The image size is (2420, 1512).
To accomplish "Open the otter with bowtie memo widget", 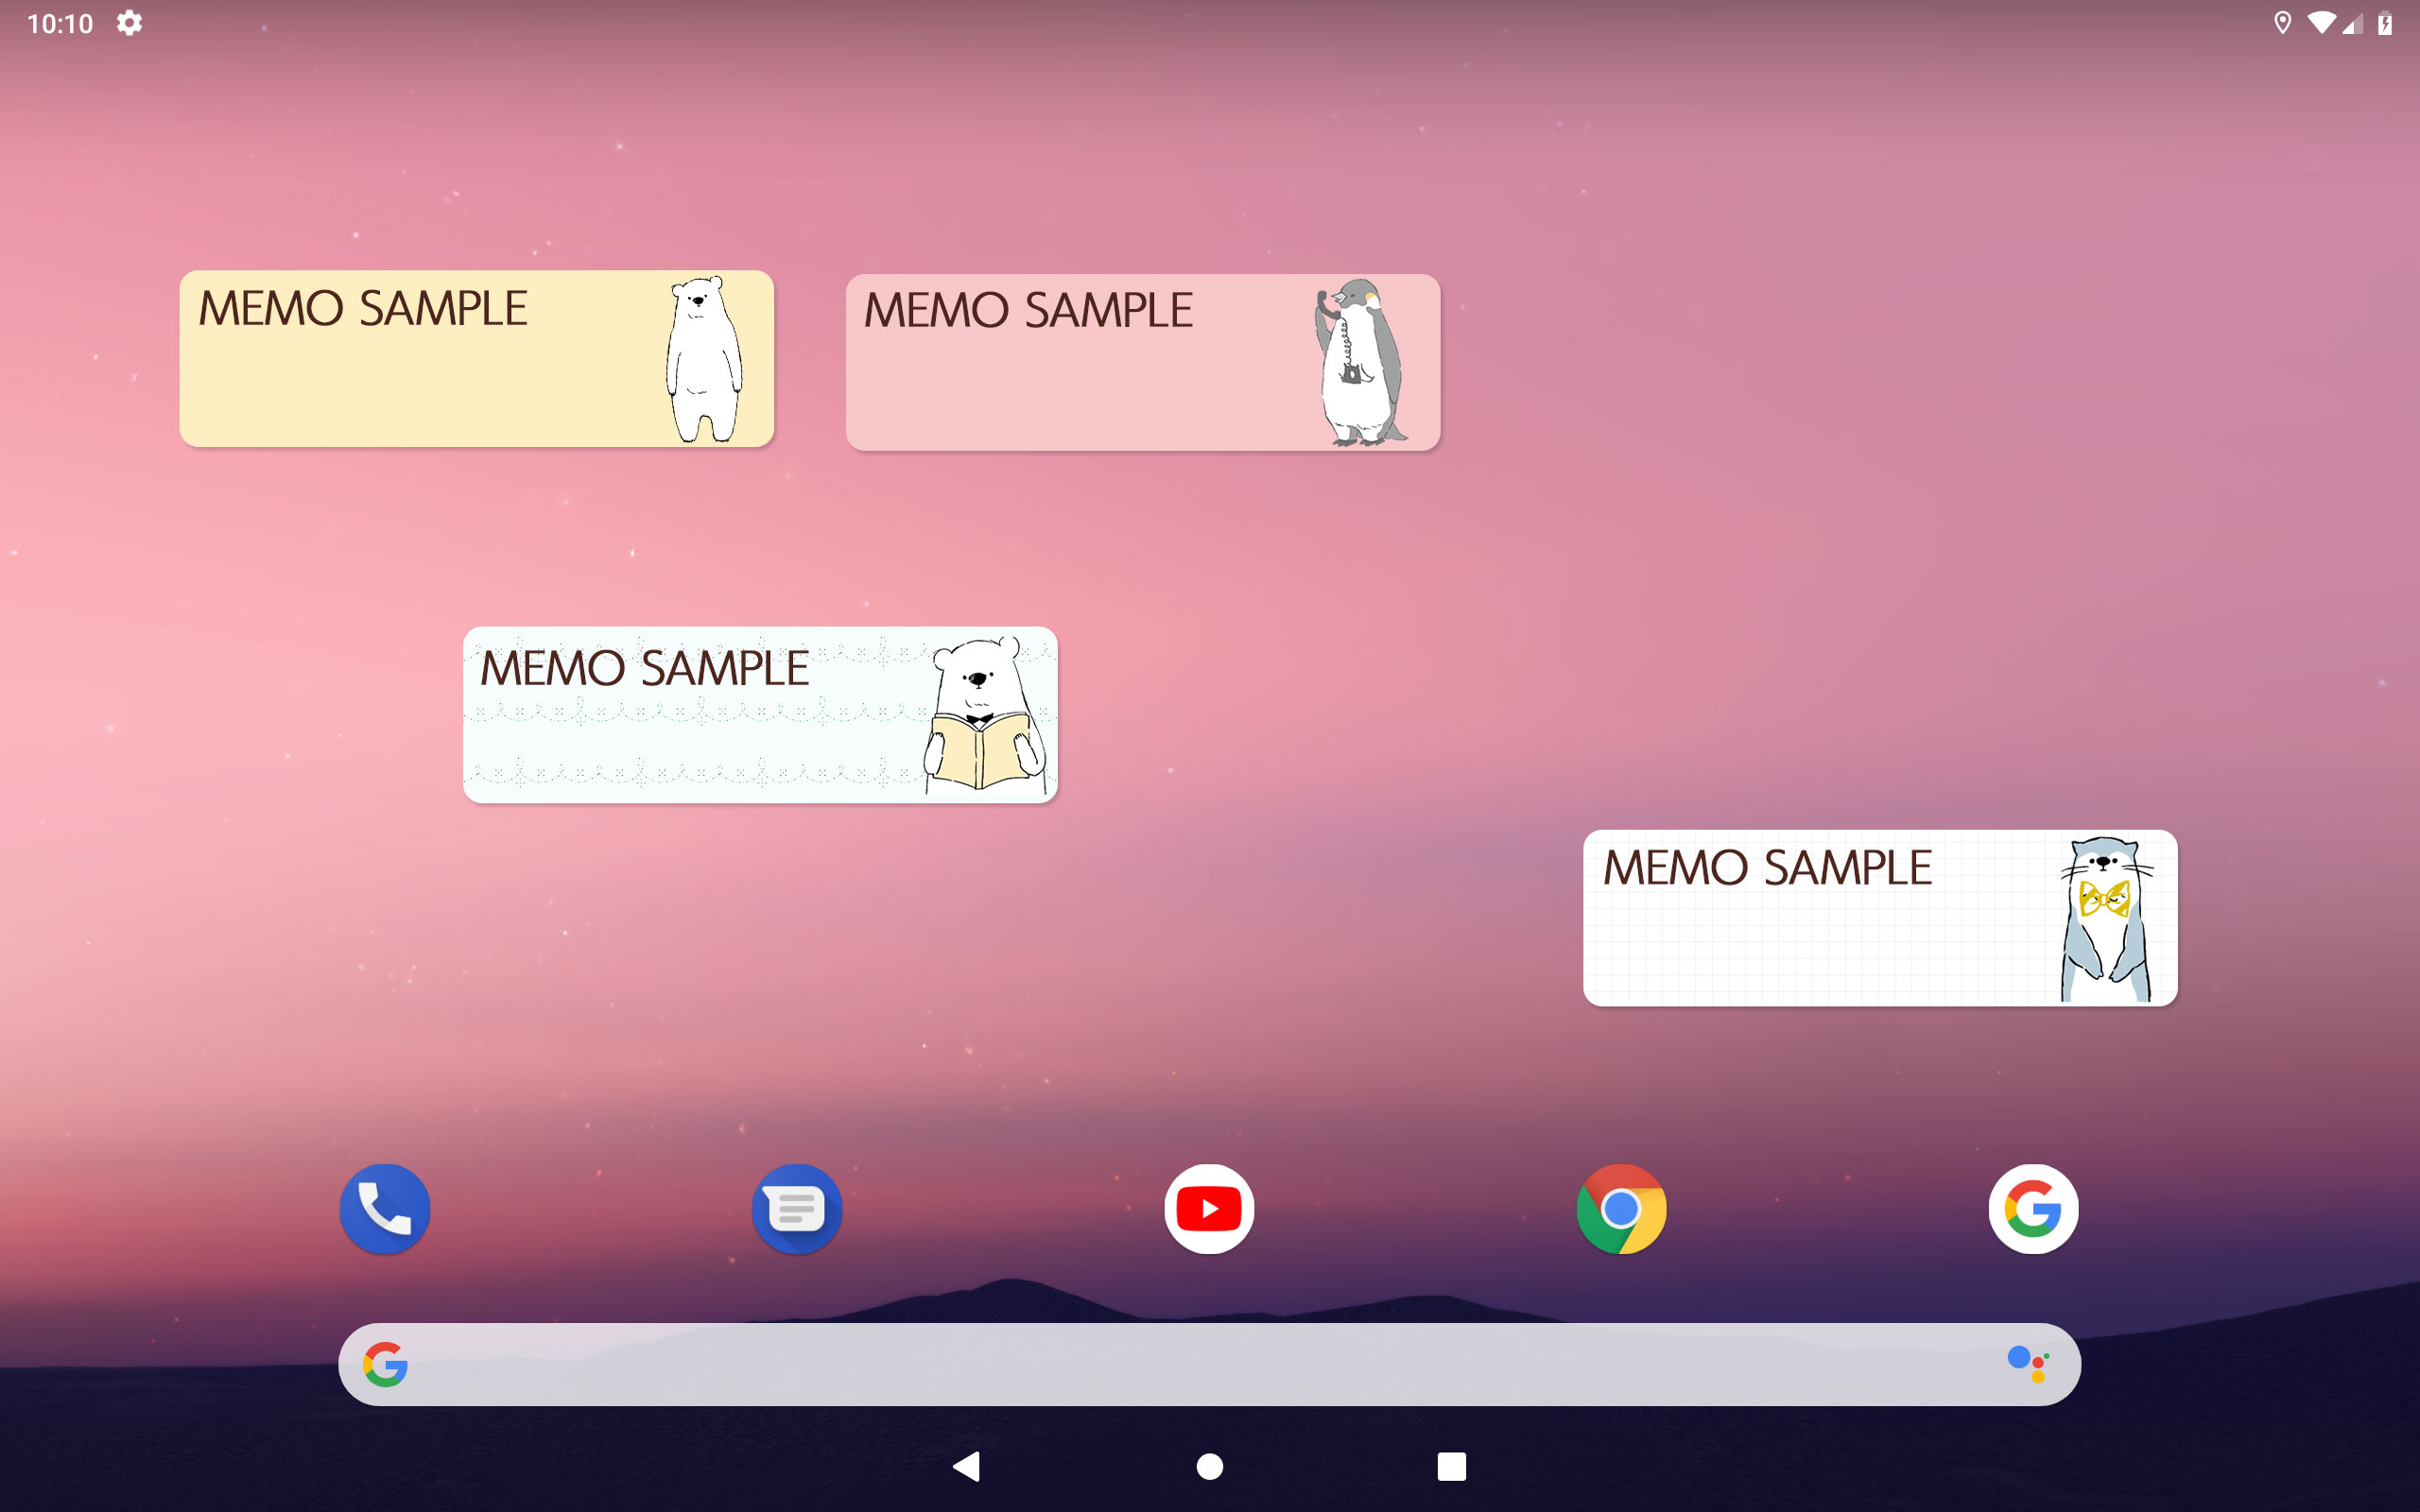I will tap(1880, 918).
